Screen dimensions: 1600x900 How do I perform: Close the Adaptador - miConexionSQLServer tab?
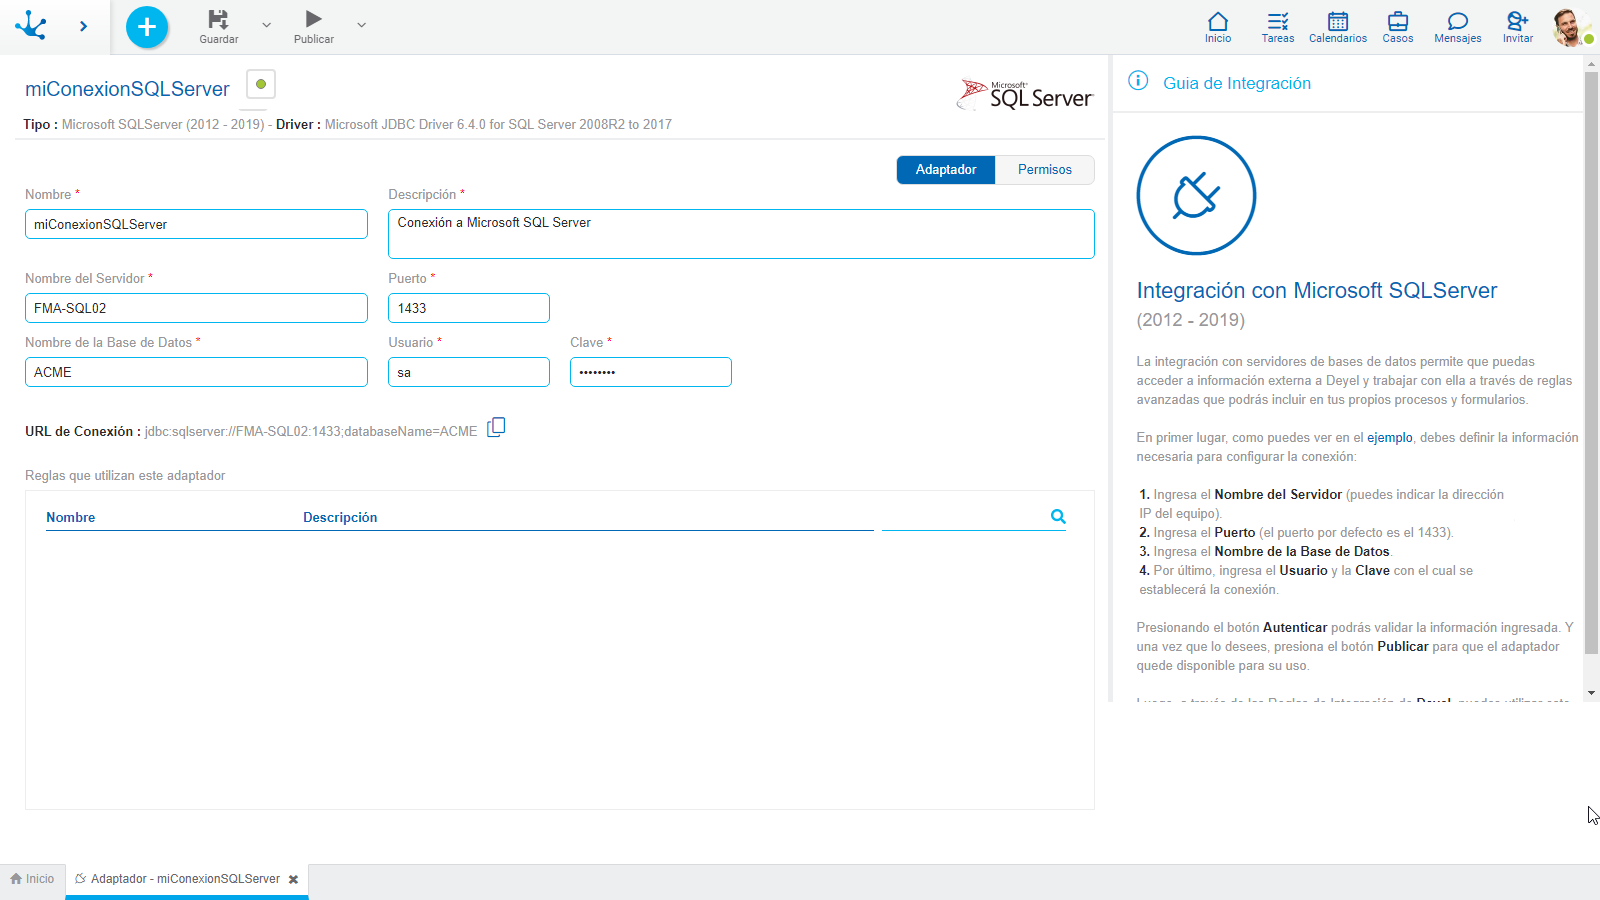pyautogui.click(x=293, y=880)
